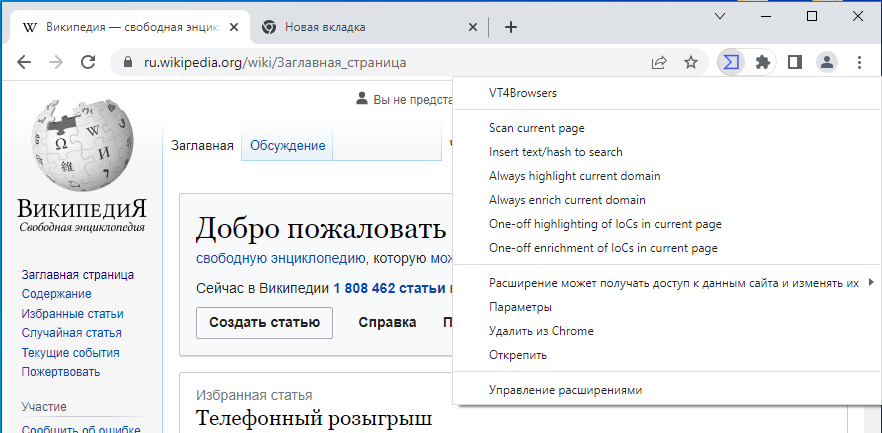Open the Справка link

(388, 323)
